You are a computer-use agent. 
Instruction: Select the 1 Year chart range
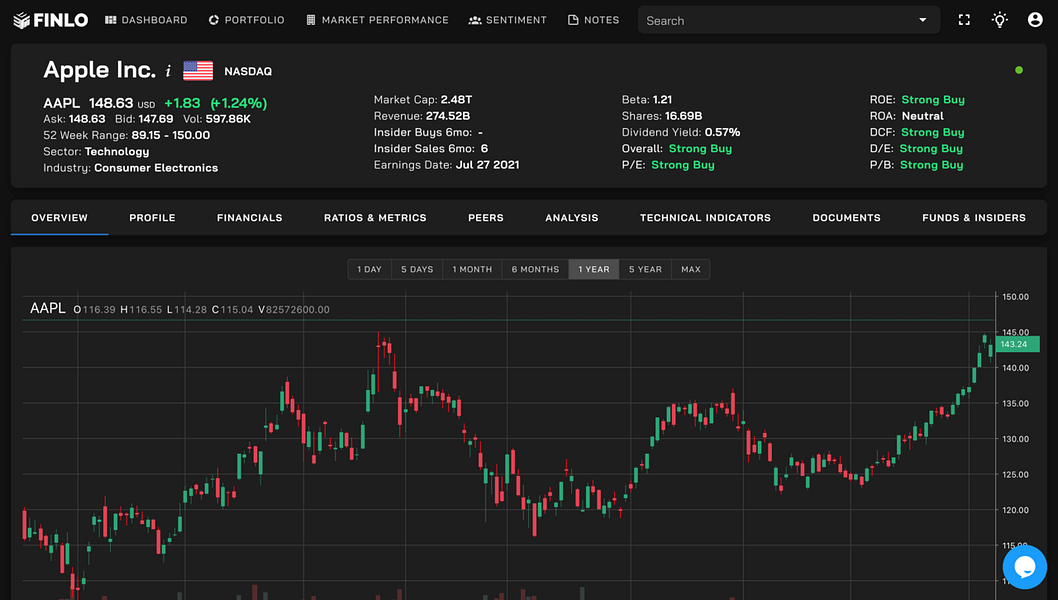[x=594, y=269]
